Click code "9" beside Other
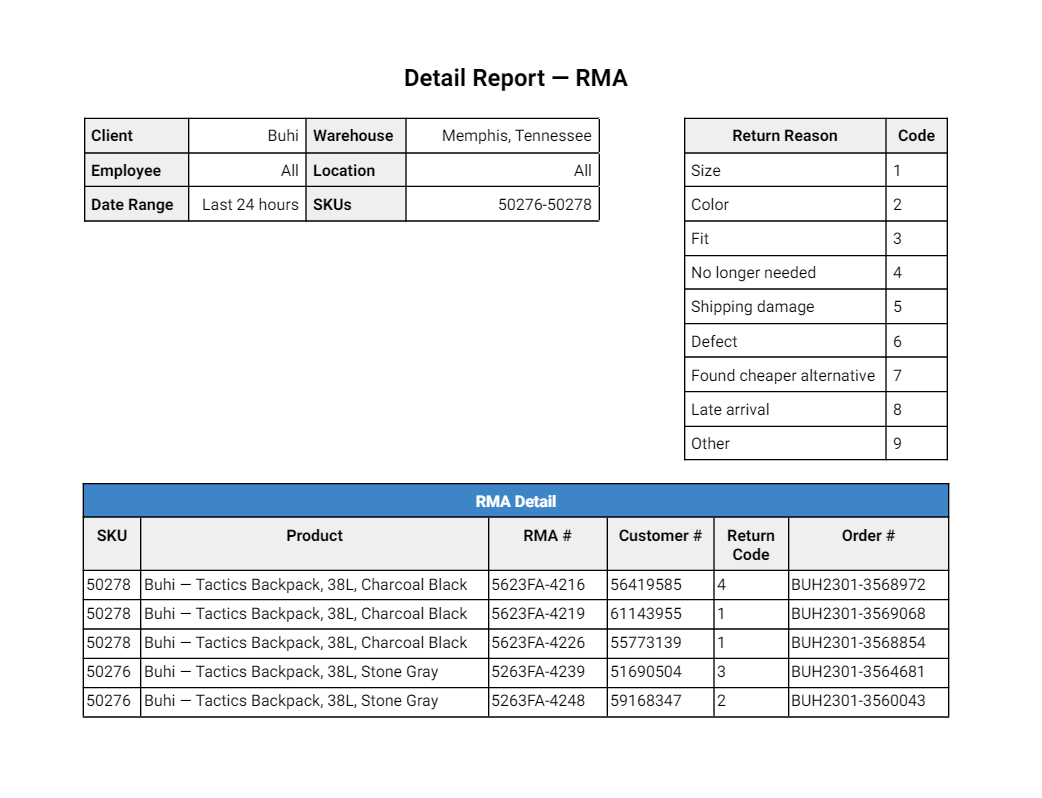Viewport: 1042px width, 798px height. click(897, 443)
